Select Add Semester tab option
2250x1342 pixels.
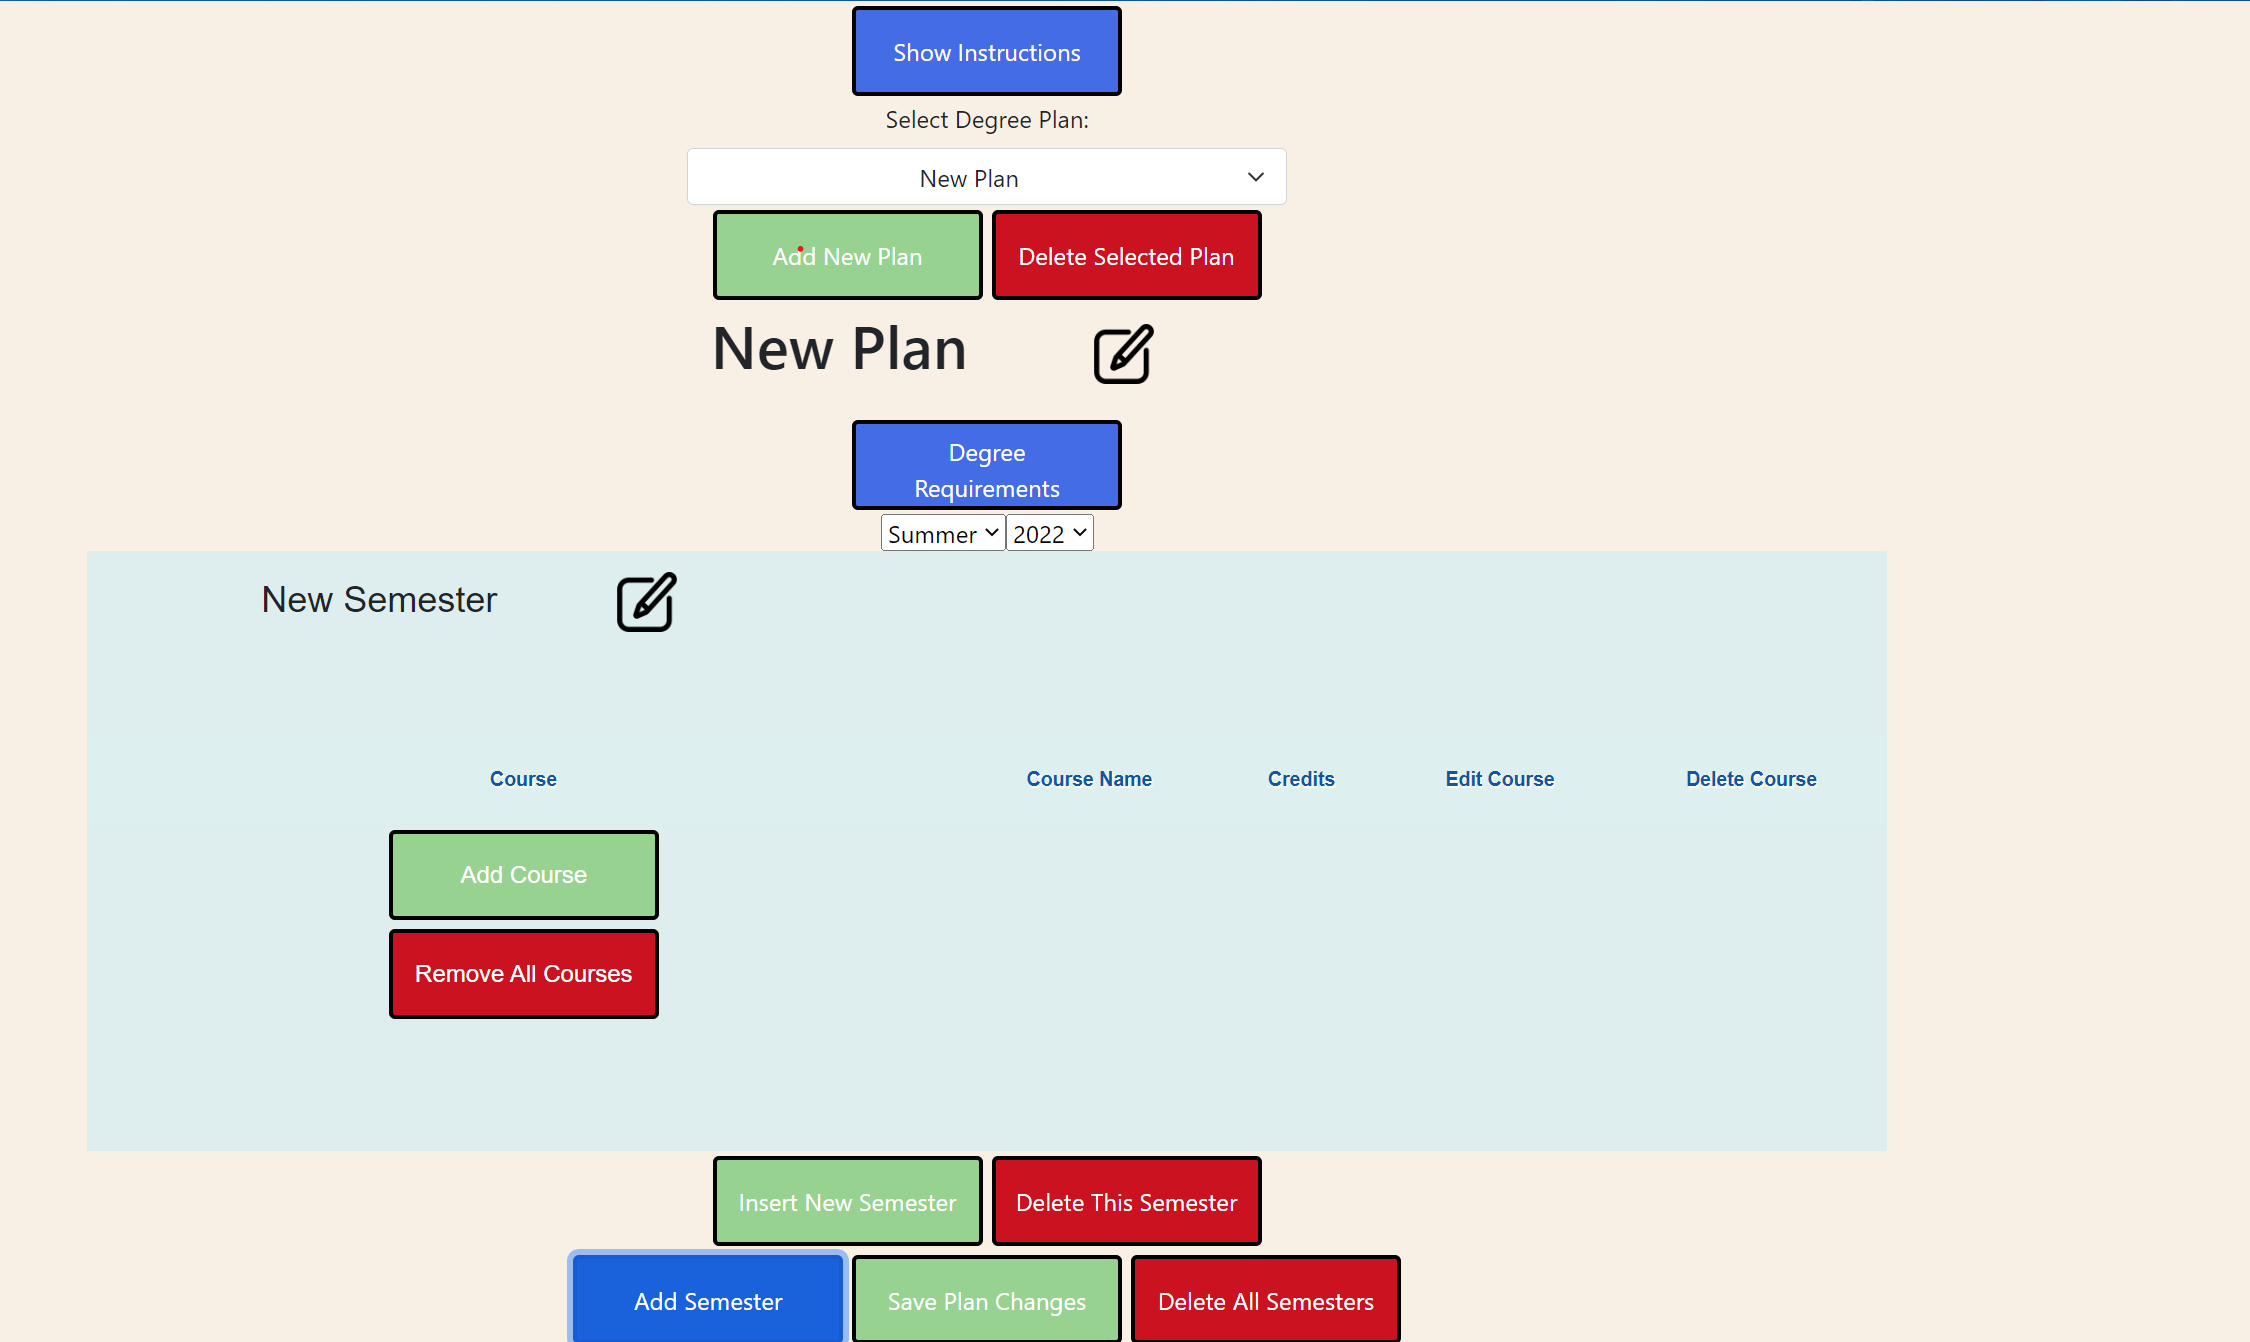707,1300
